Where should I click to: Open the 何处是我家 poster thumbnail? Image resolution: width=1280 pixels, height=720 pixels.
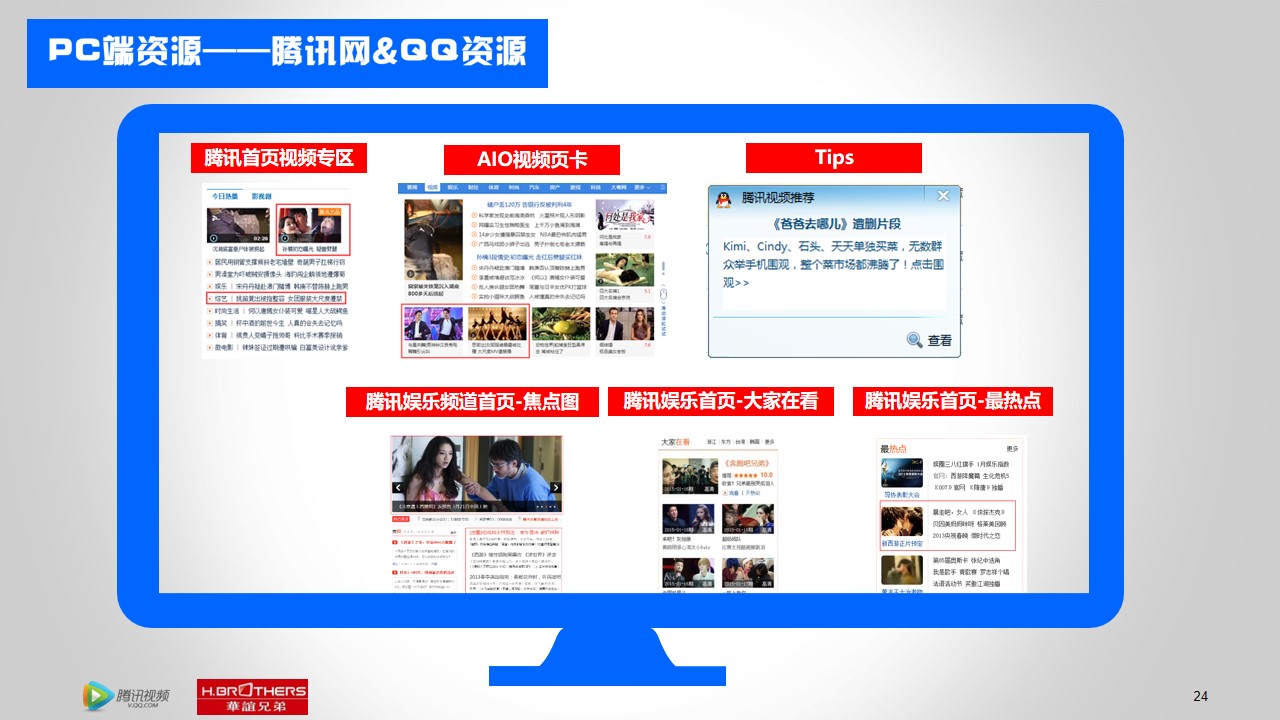point(625,214)
